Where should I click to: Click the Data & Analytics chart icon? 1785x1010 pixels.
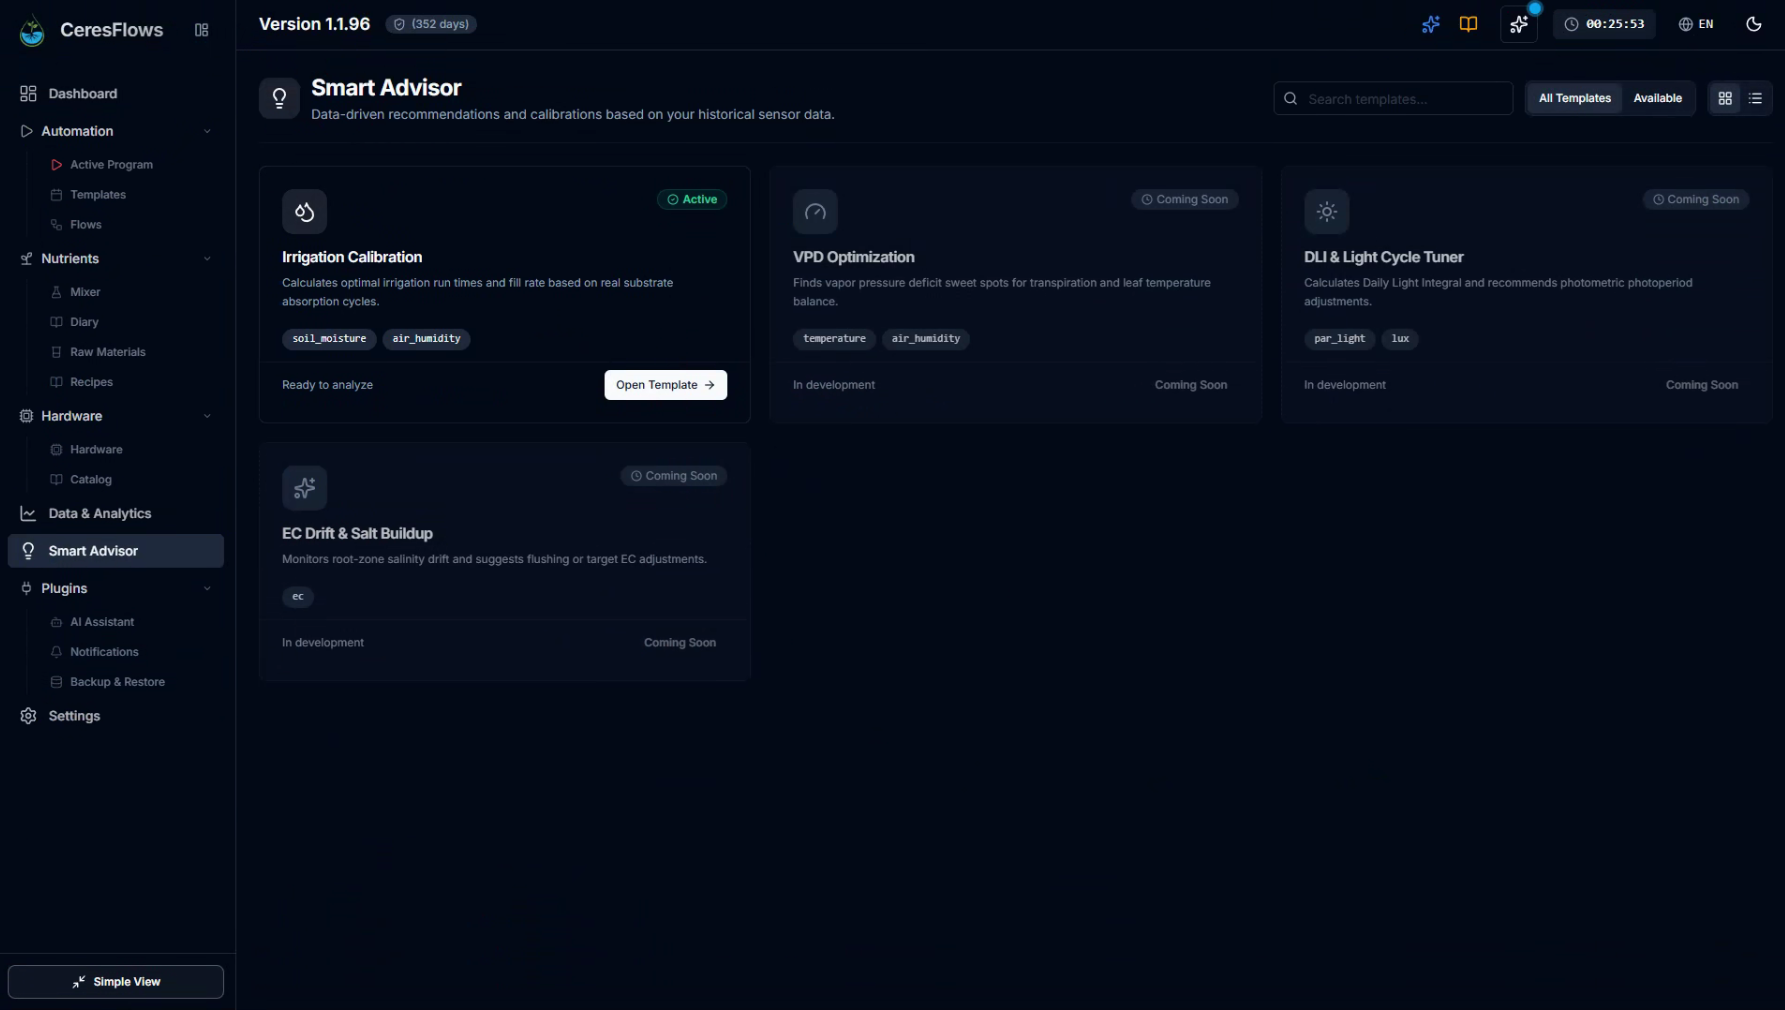pyautogui.click(x=28, y=513)
